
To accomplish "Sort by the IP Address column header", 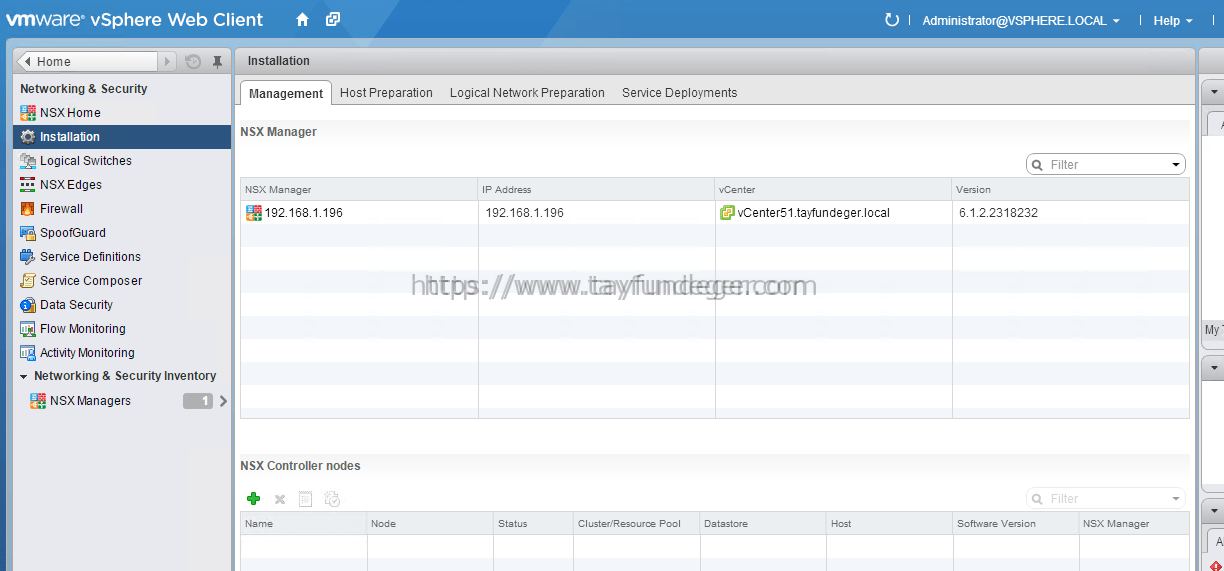I will (x=596, y=190).
